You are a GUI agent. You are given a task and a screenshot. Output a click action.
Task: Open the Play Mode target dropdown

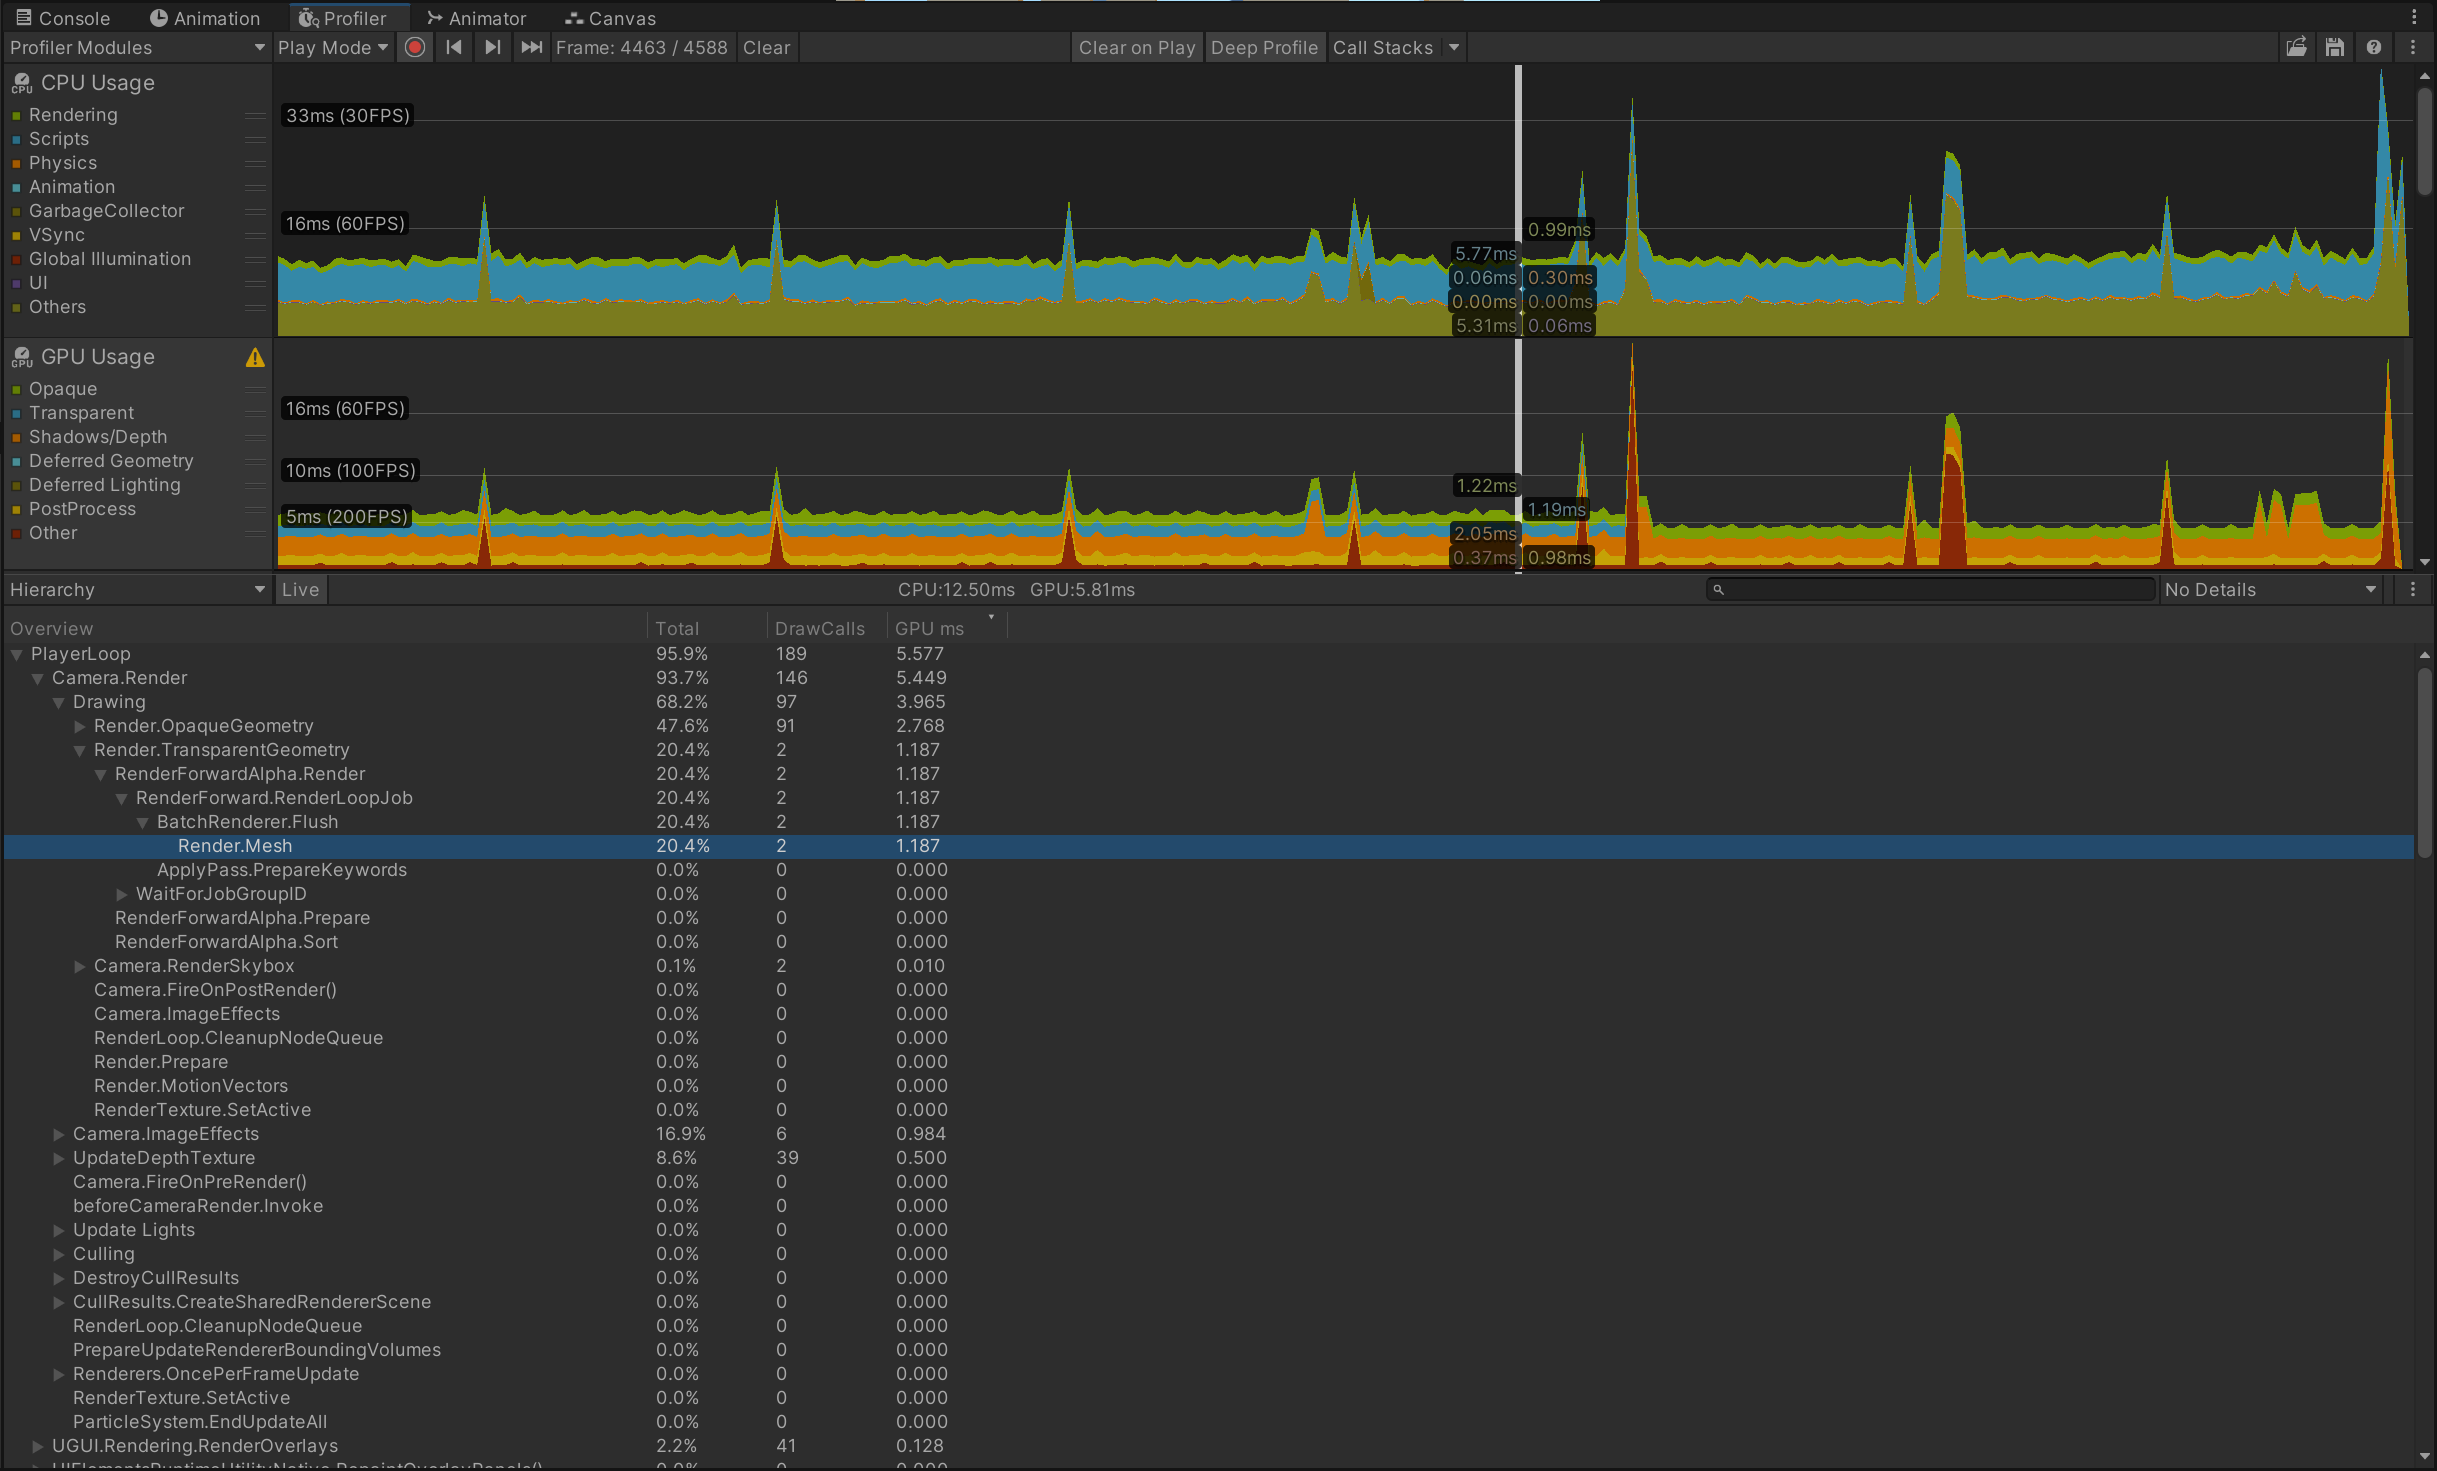tap(333, 47)
